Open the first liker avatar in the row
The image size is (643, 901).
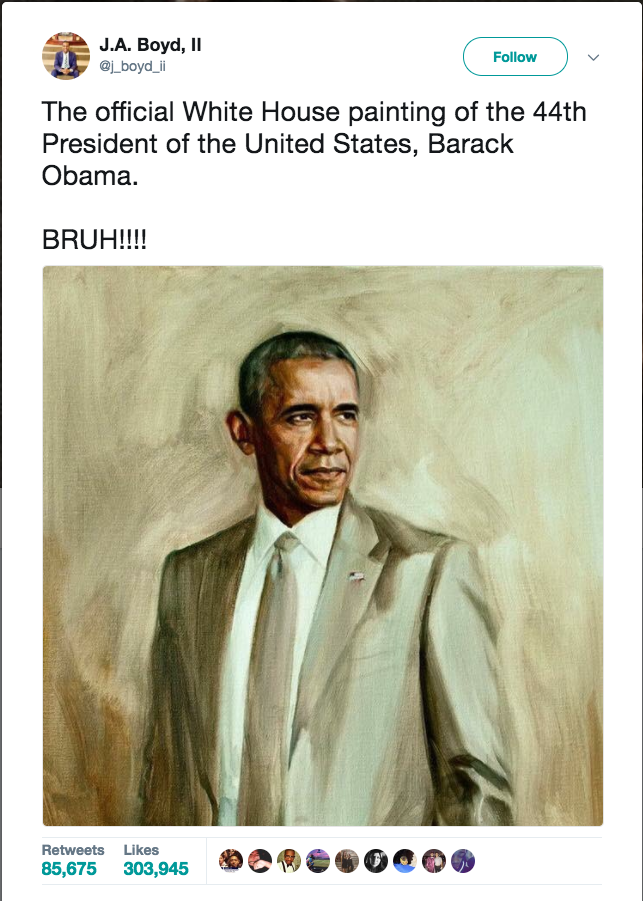tap(231, 861)
